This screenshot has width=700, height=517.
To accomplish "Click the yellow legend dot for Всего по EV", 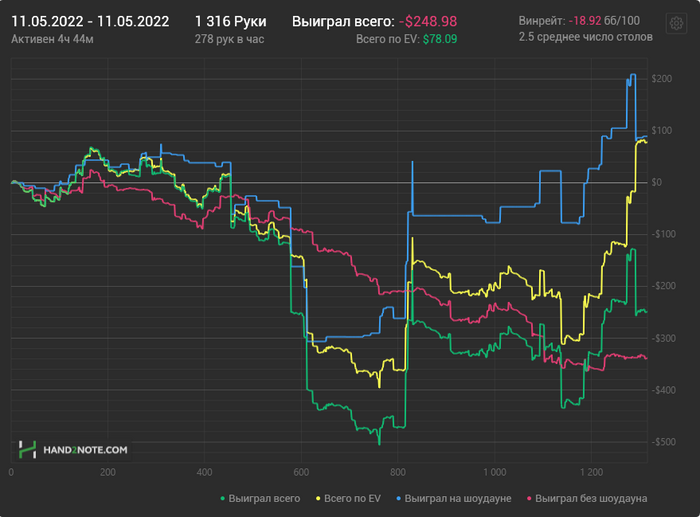I will click(x=318, y=498).
